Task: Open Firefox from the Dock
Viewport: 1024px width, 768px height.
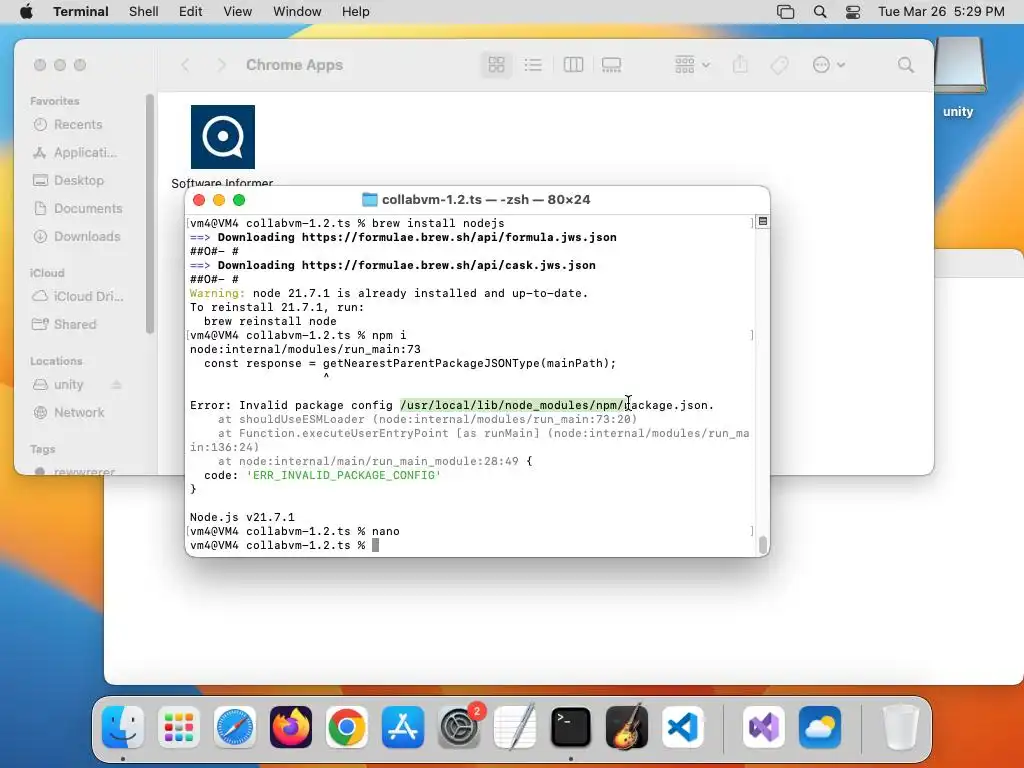Action: 291,727
